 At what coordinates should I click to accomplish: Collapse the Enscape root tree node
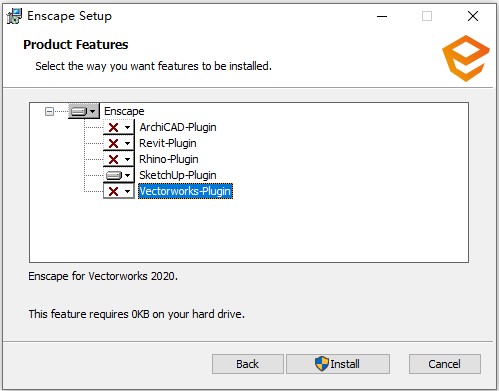point(49,111)
